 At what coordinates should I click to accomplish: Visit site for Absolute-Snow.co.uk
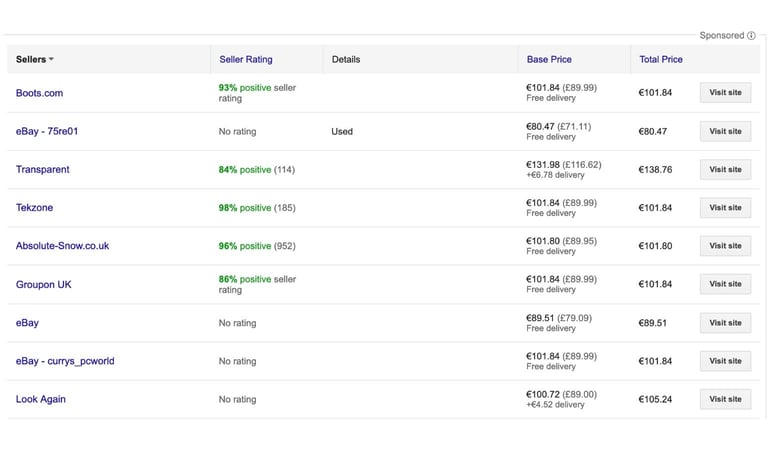(x=725, y=246)
